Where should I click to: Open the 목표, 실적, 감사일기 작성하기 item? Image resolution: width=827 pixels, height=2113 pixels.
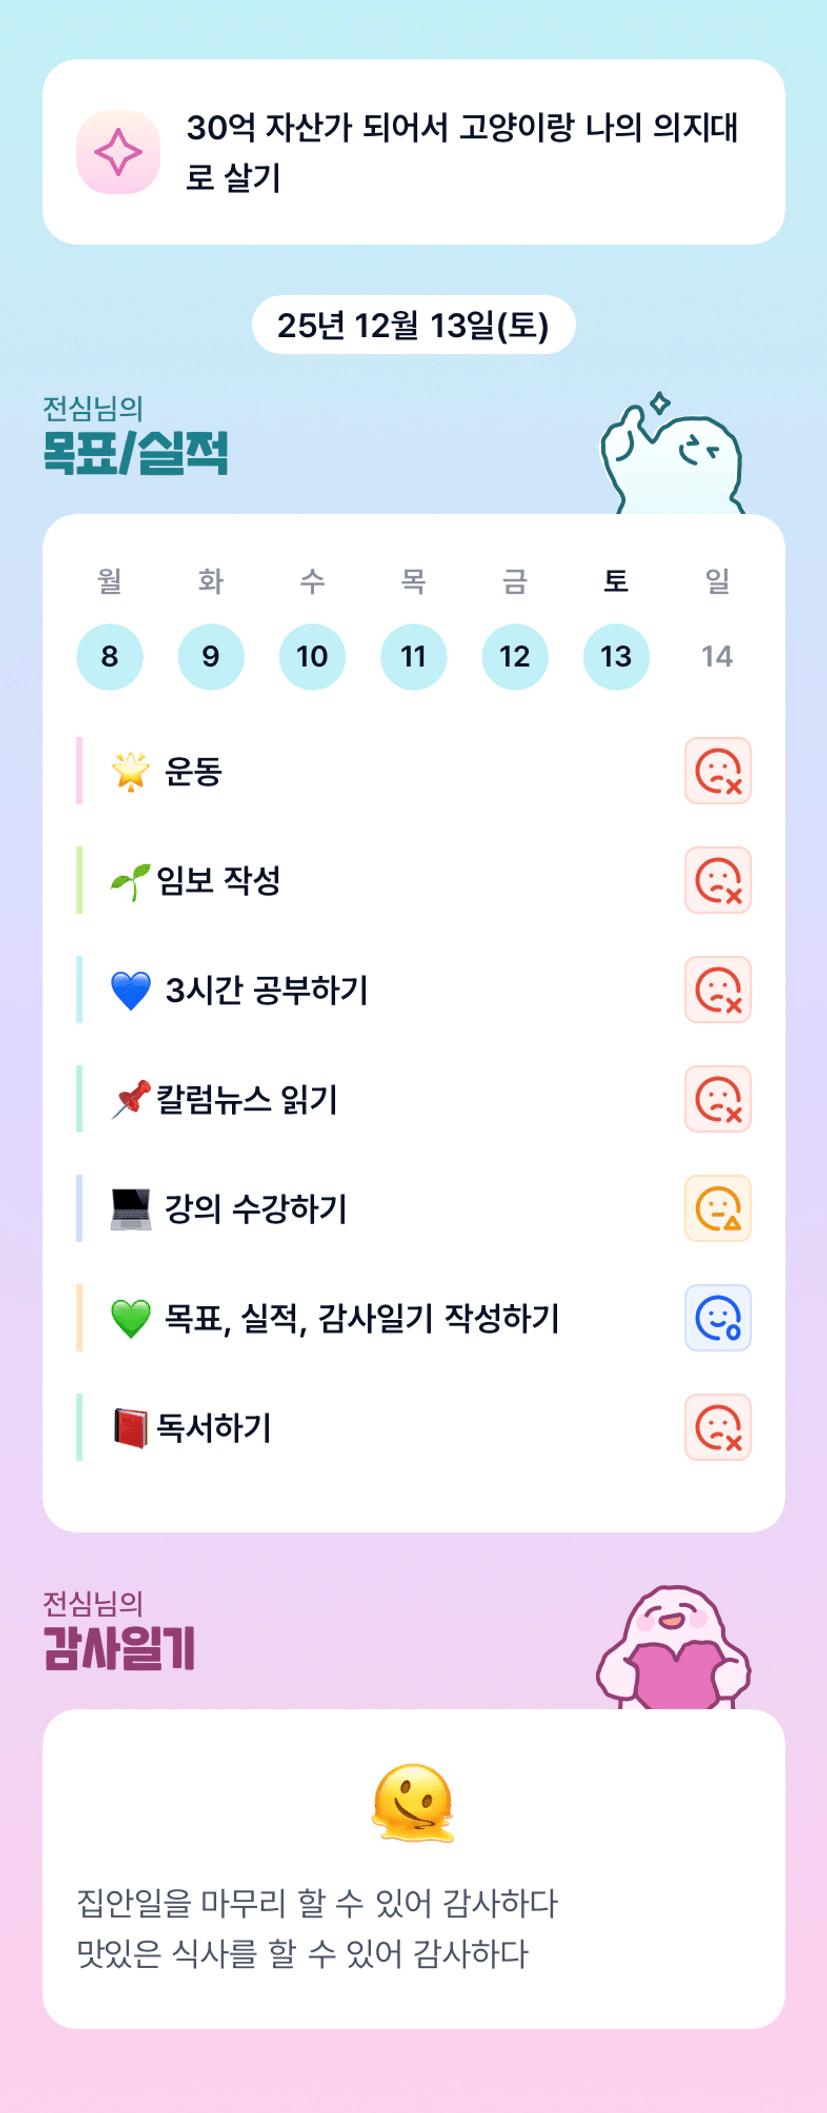(361, 1318)
